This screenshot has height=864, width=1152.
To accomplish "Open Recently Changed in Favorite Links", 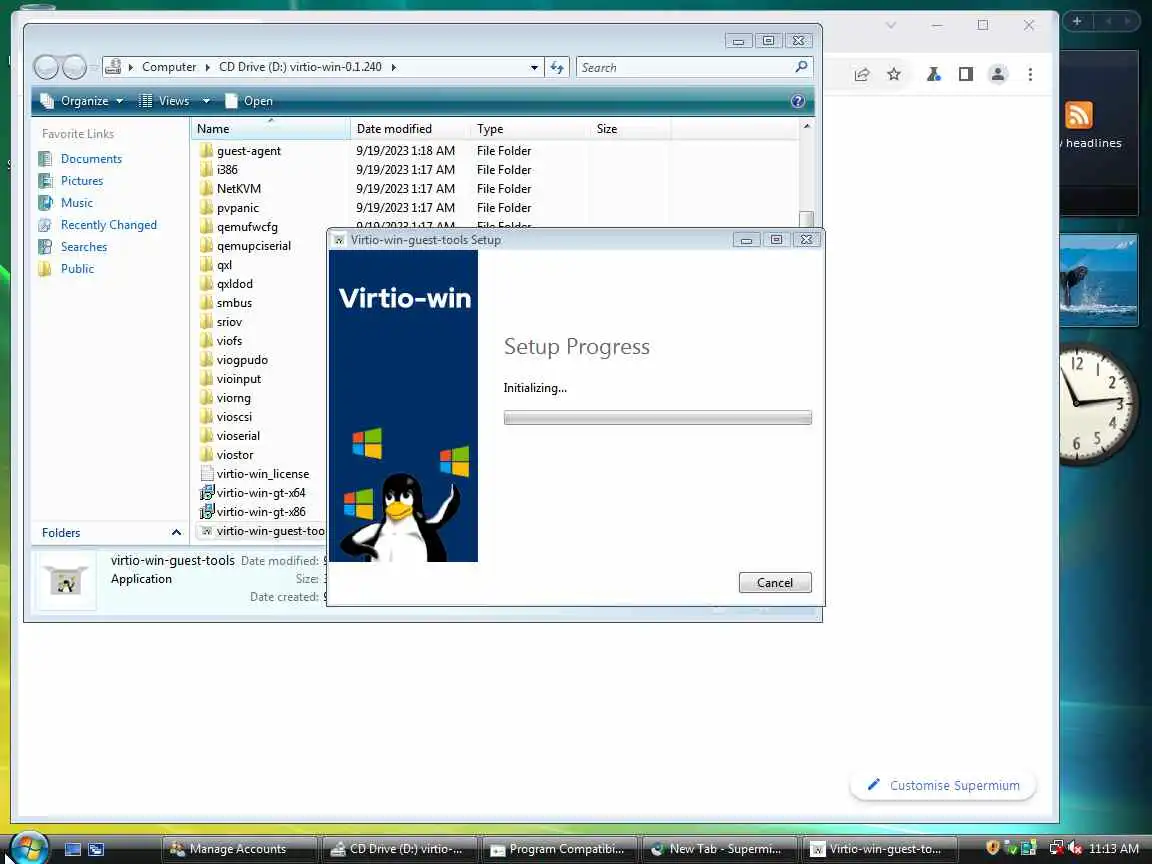I will pyautogui.click(x=109, y=225).
